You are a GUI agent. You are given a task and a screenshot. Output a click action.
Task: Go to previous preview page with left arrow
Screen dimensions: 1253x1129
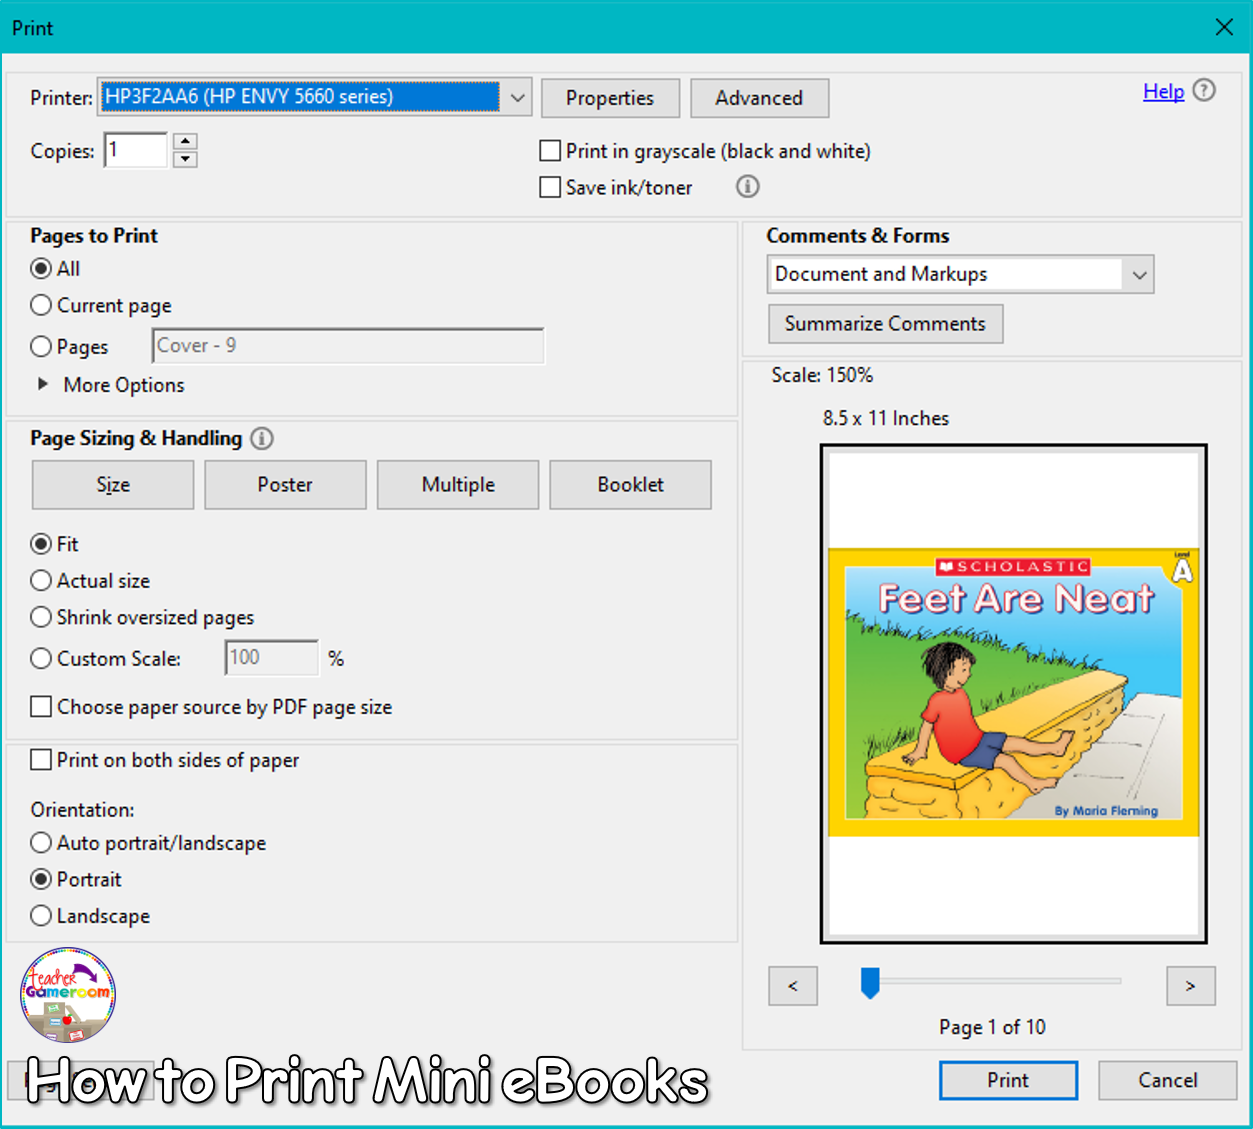pyautogui.click(x=792, y=986)
